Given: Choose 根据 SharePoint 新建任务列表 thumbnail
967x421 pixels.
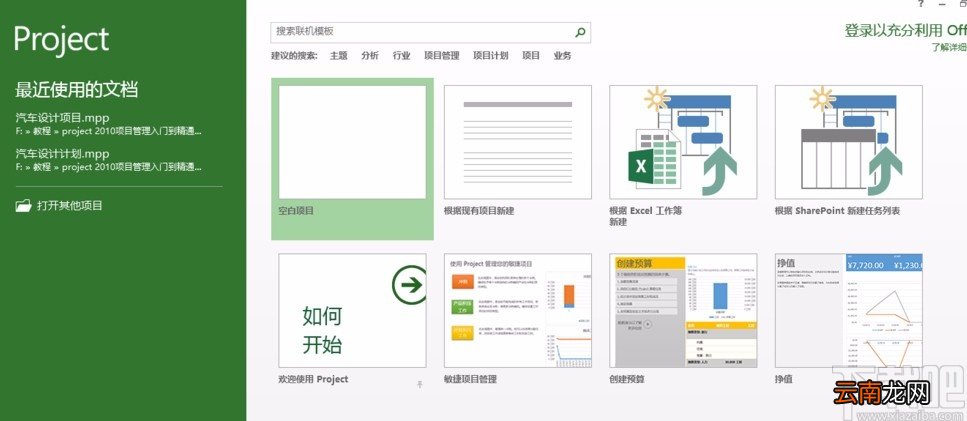Looking at the screenshot, I should 849,142.
